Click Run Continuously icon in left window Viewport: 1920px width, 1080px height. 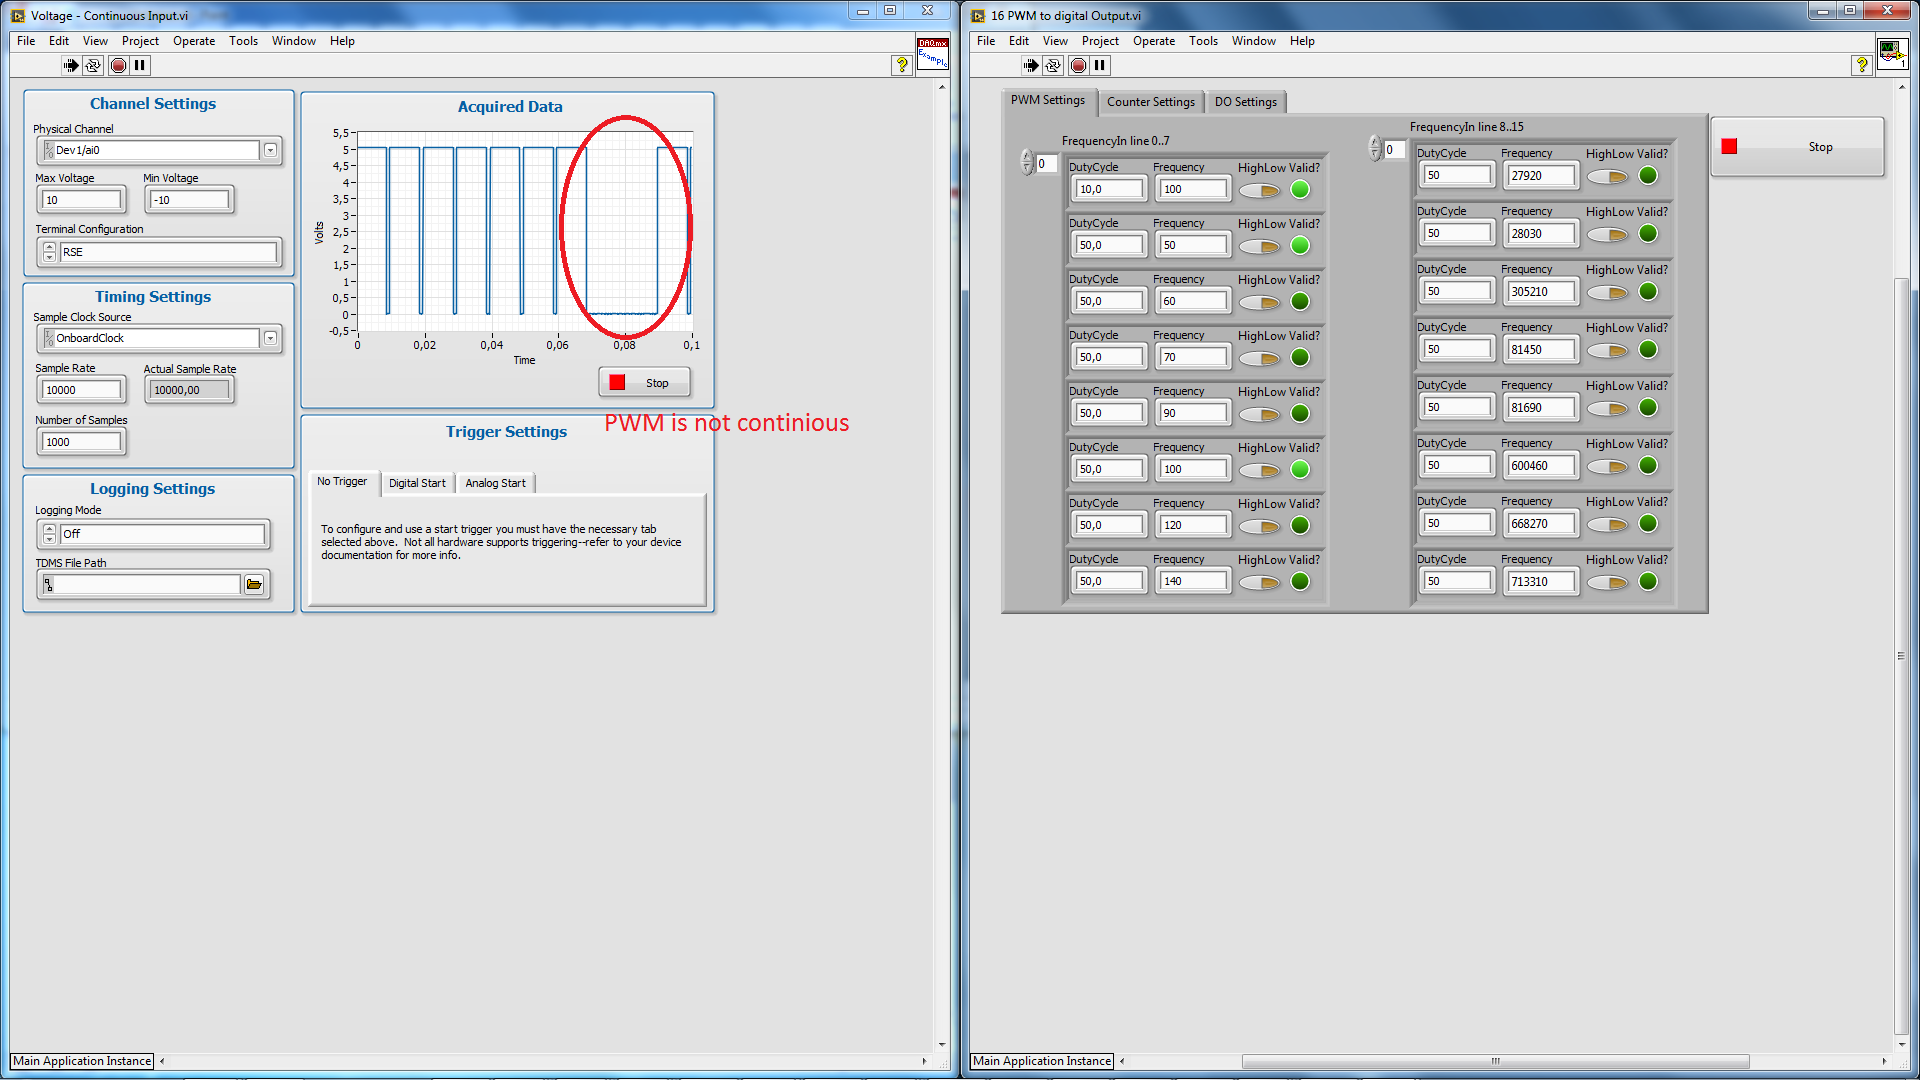pyautogui.click(x=93, y=65)
